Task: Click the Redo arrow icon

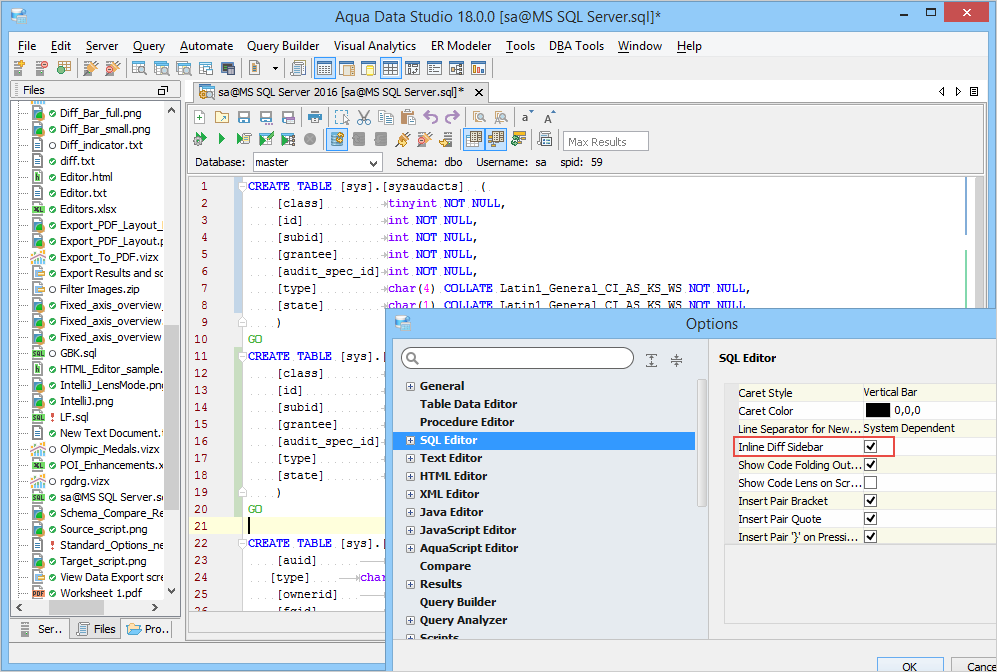Action: (x=452, y=117)
